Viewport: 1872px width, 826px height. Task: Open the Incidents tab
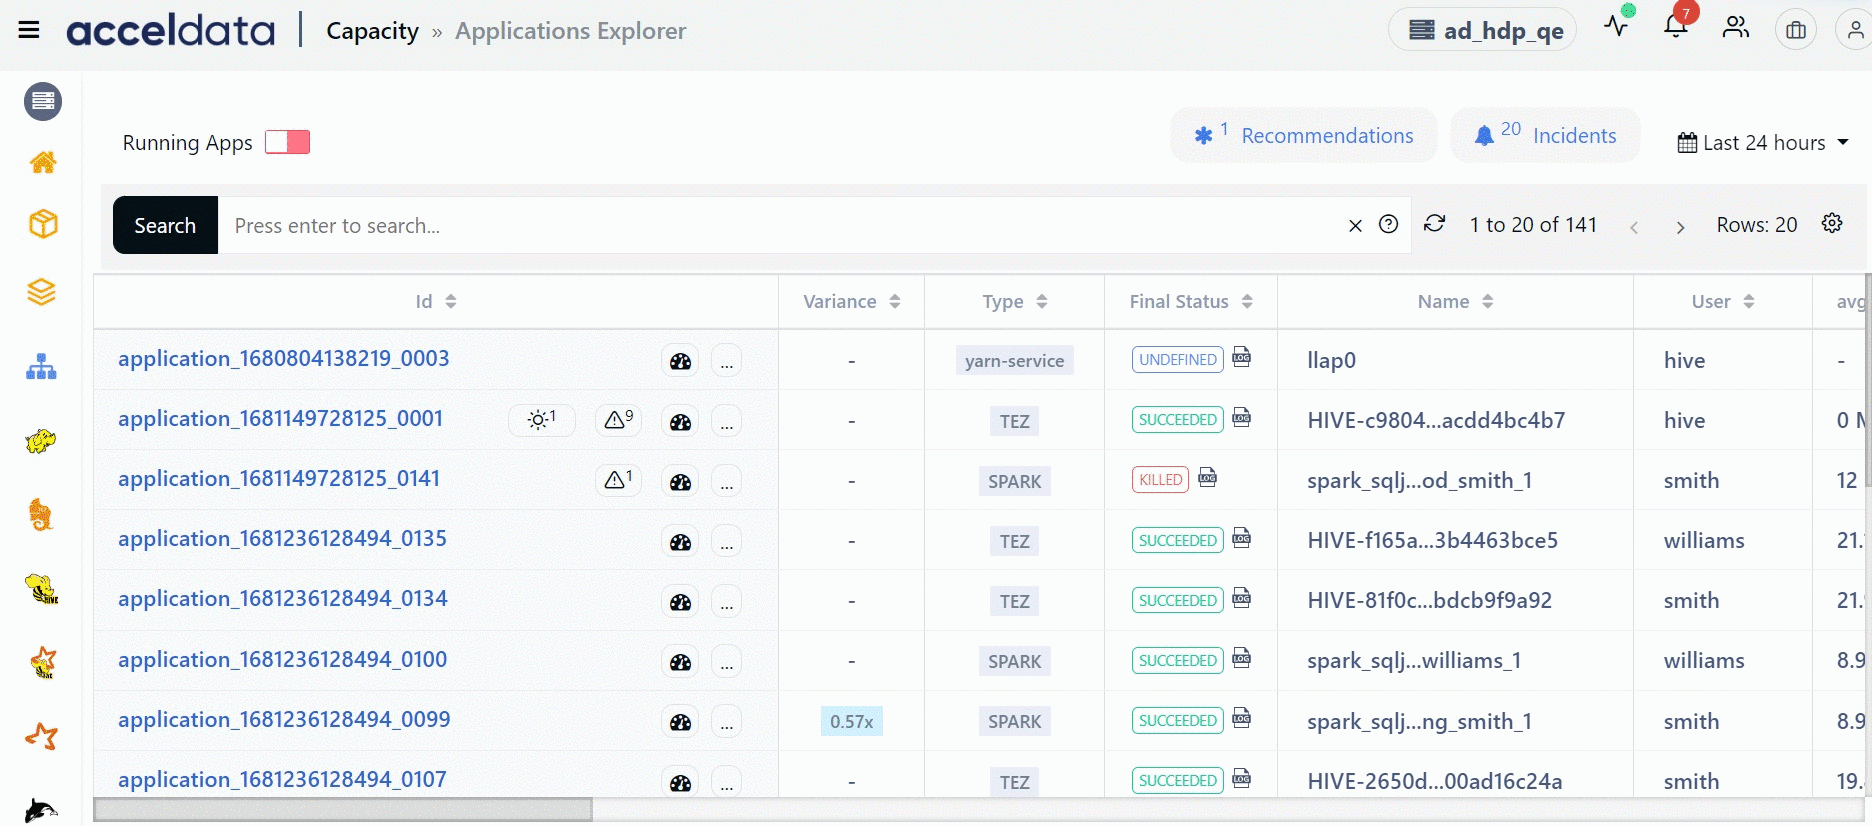(1546, 135)
